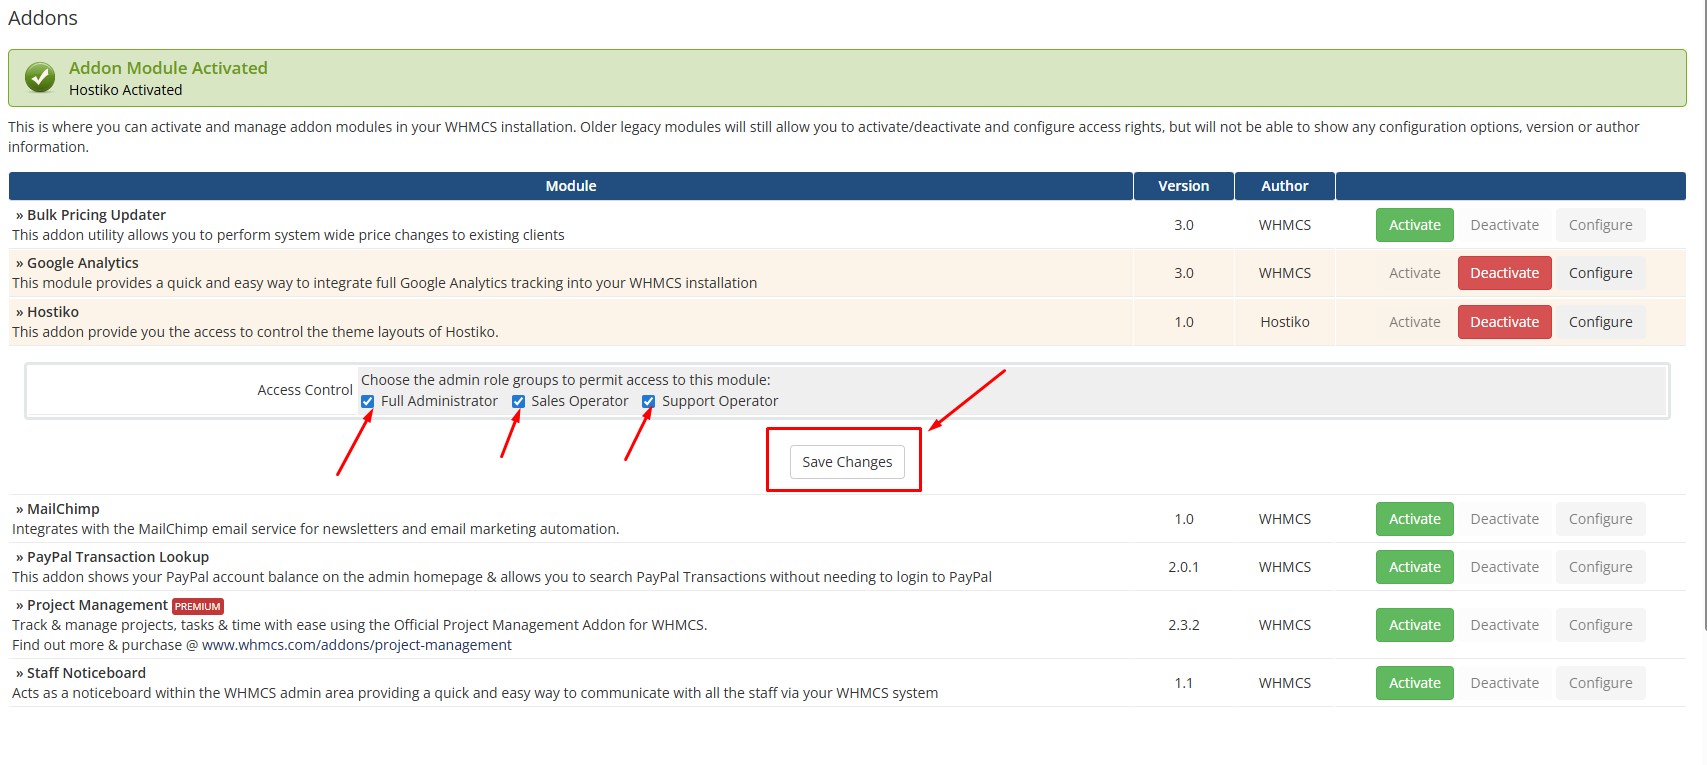The image size is (1707, 765).
Task: Activate the MailChimp addon
Action: [1414, 519]
